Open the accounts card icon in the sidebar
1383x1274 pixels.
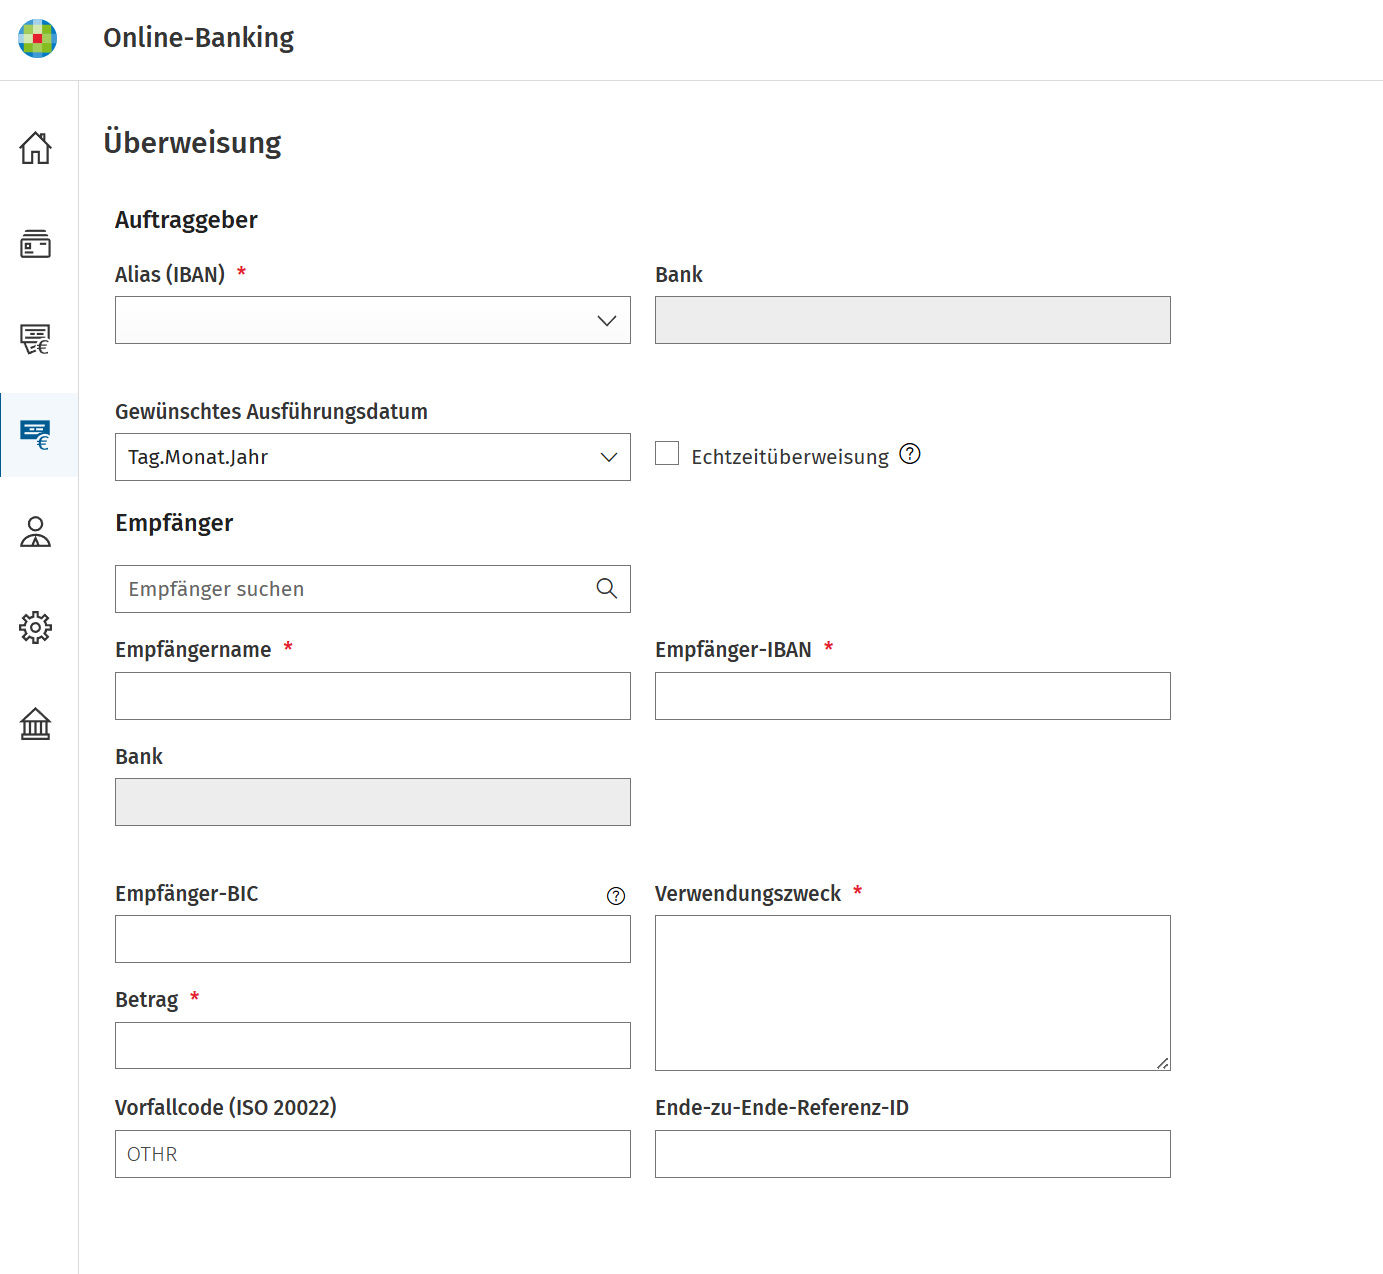pyautogui.click(x=36, y=243)
